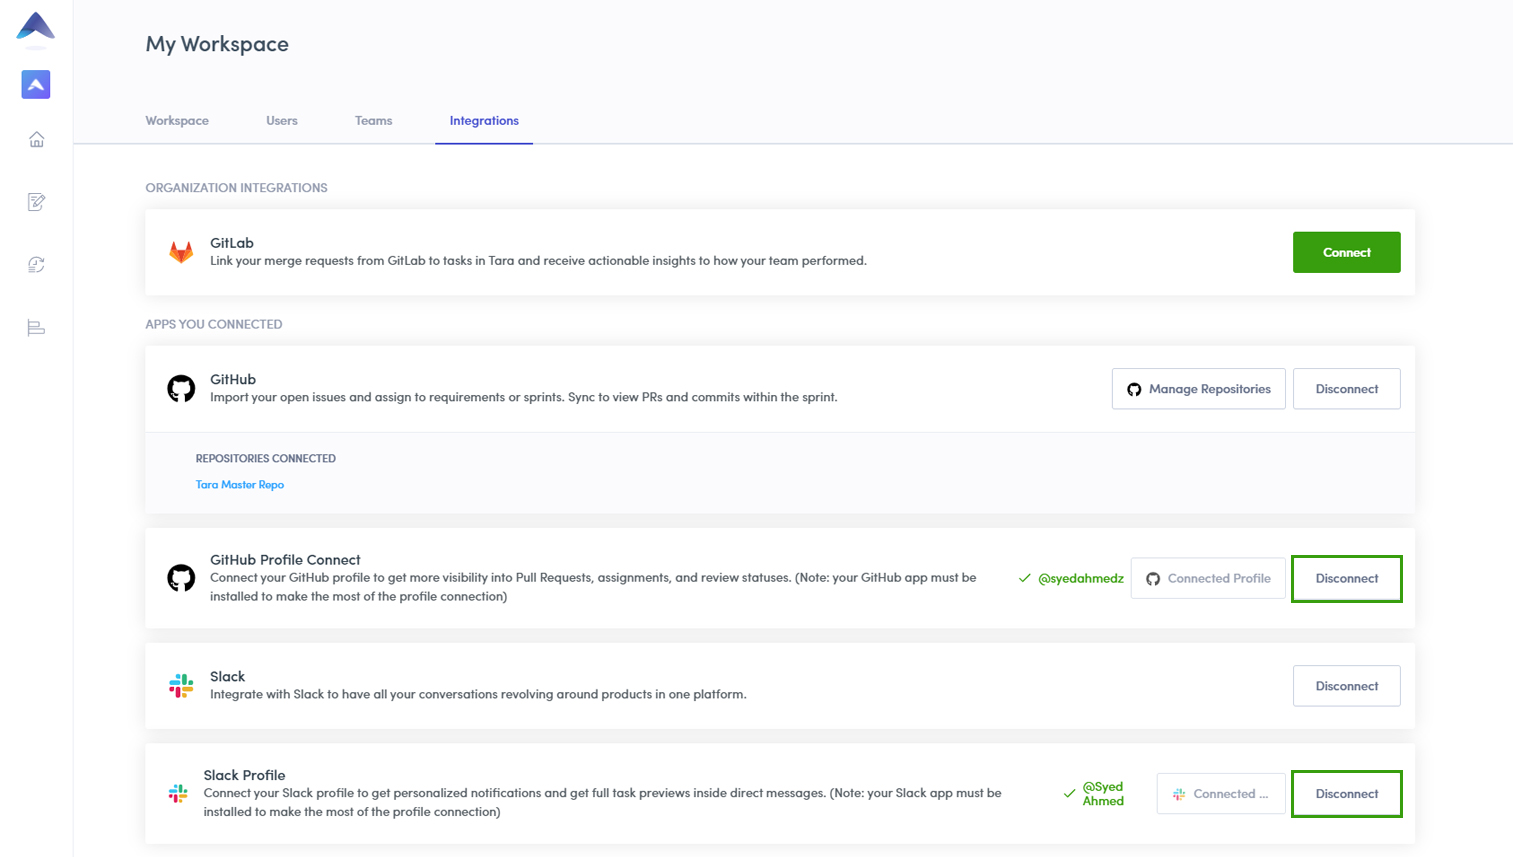Click the GitHub Profile Connect octocat logo
Image resolution: width=1513 pixels, height=857 pixels.
click(x=181, y=578)
